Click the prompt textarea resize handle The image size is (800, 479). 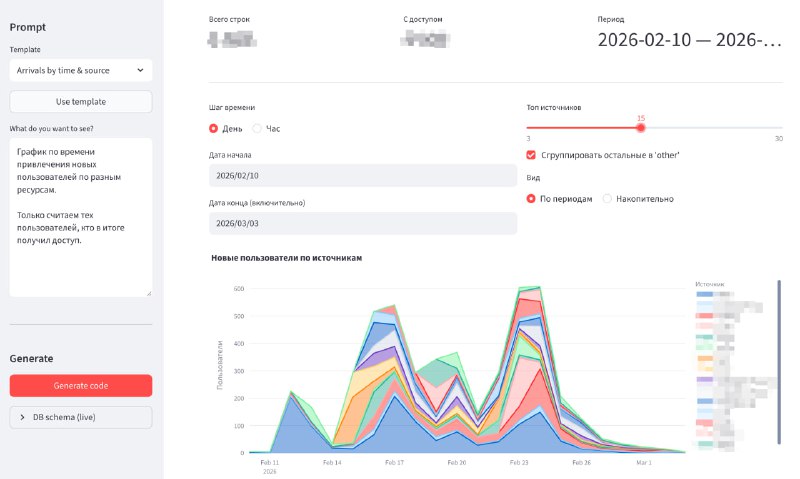(148, 293)
